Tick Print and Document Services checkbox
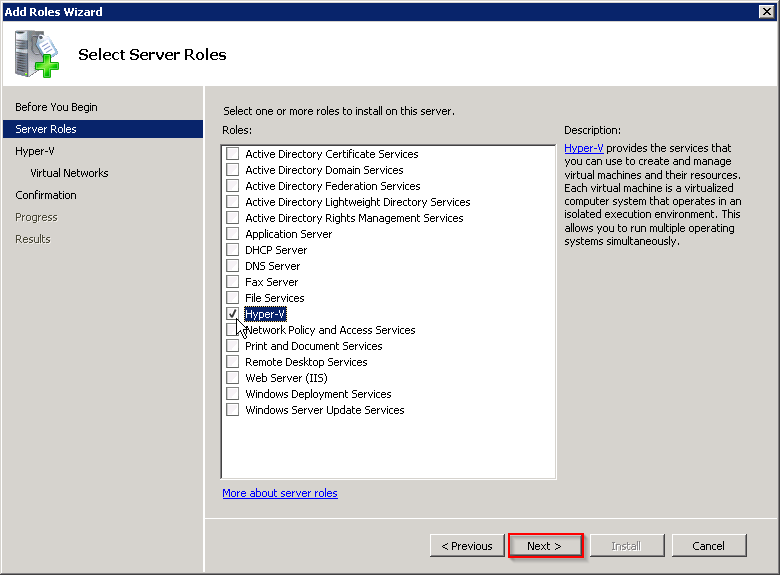Viewport: 780px width, 575px height. 232,346
